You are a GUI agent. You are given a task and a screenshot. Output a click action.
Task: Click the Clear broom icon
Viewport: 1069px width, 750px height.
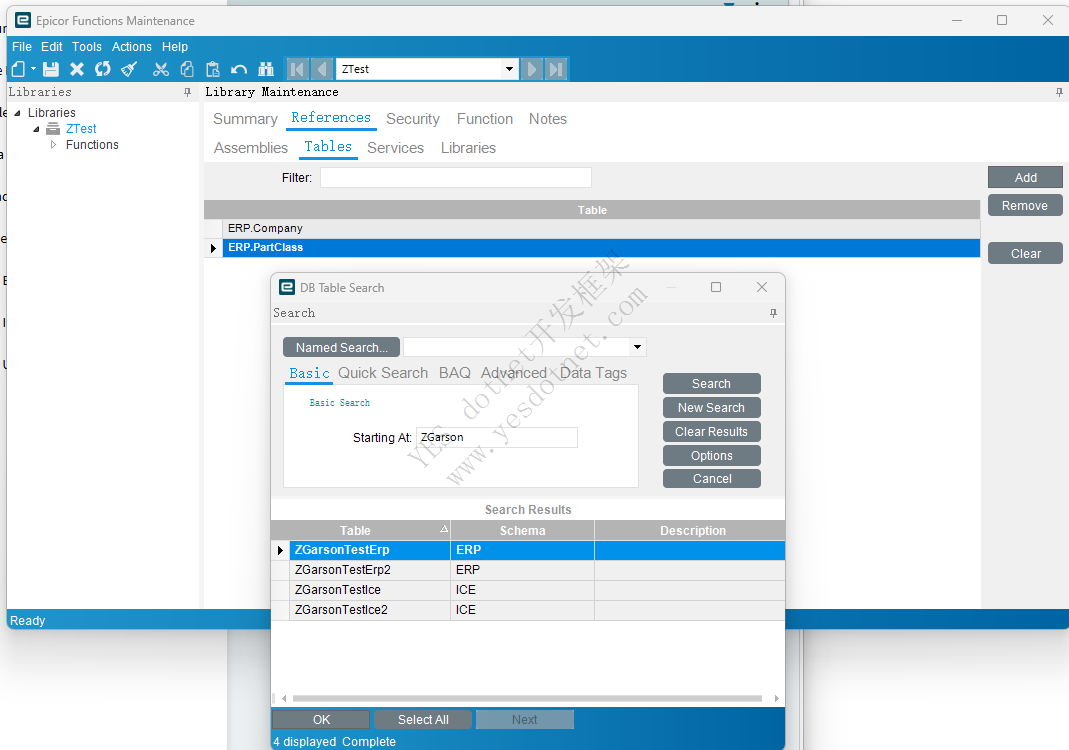[129, 69]
